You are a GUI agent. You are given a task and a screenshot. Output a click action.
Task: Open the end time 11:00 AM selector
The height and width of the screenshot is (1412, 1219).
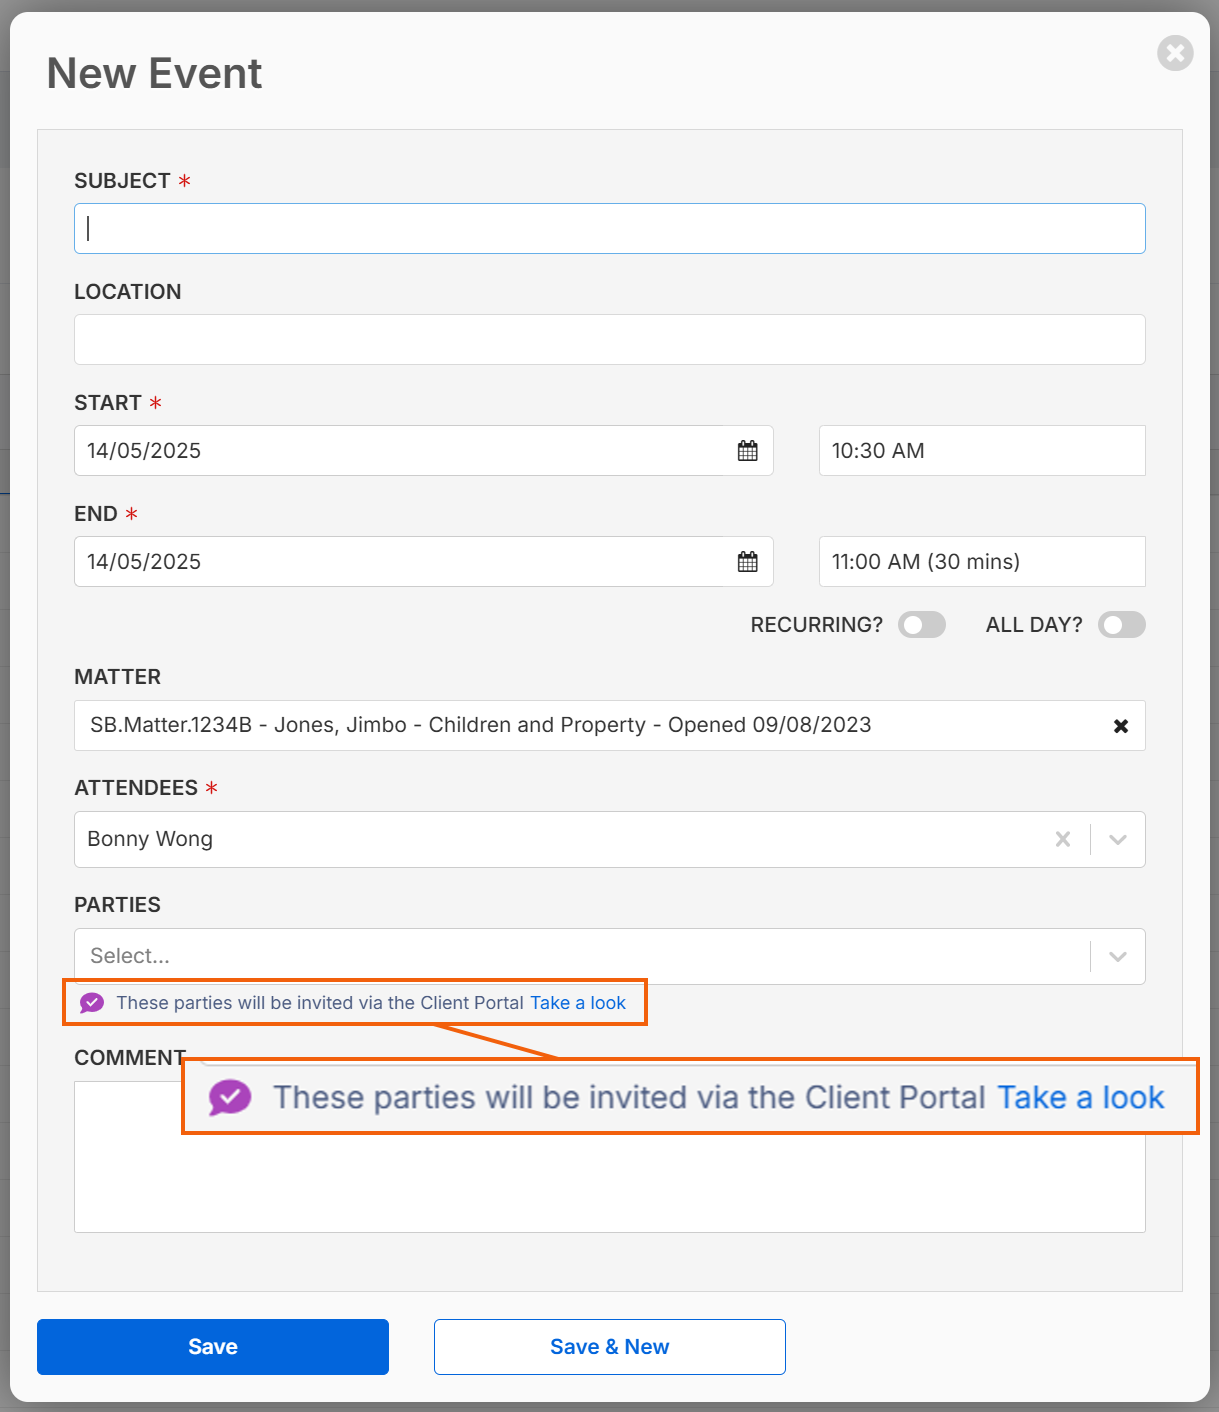(982, 562)
